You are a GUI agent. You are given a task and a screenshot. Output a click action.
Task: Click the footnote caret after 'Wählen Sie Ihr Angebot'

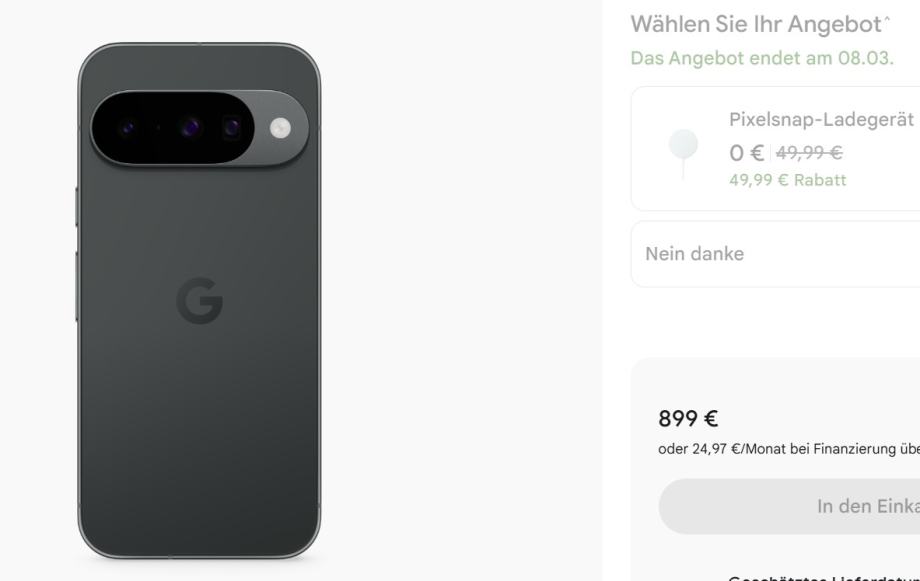pos(887,19)
